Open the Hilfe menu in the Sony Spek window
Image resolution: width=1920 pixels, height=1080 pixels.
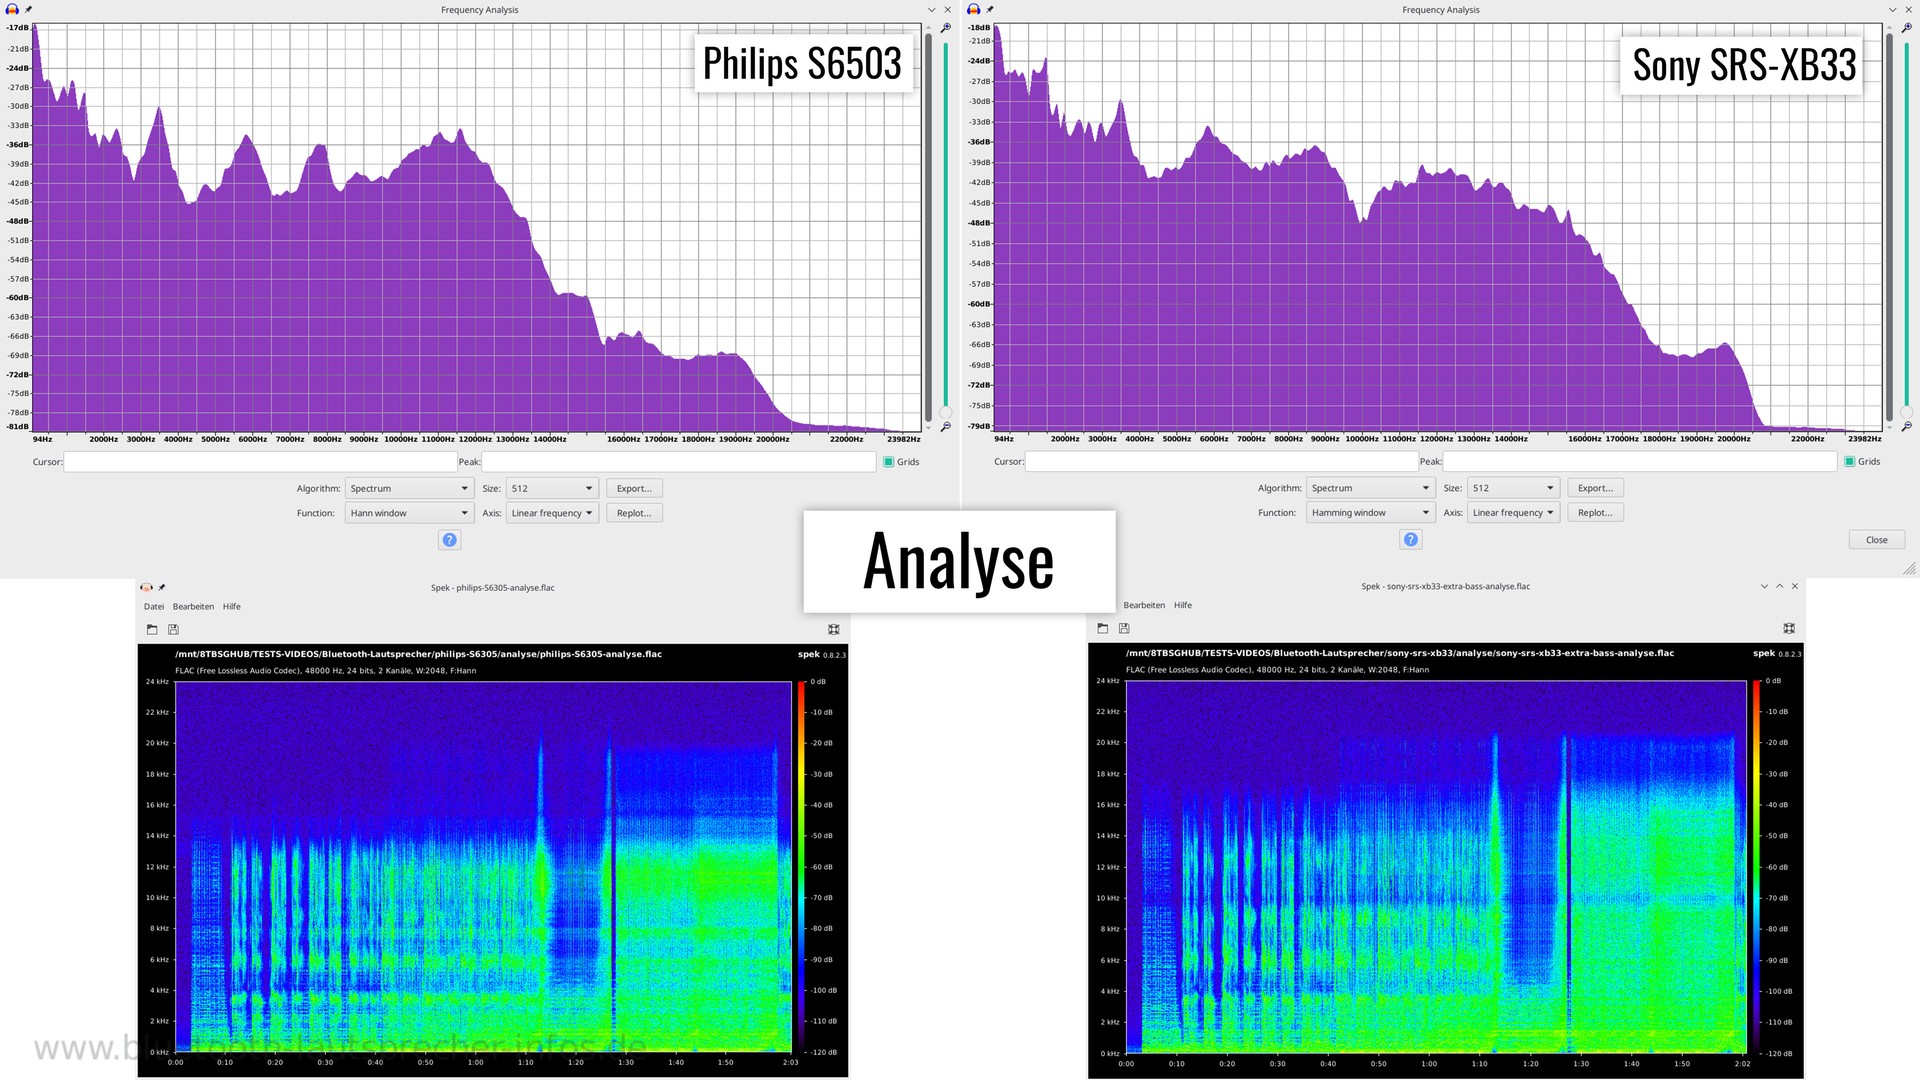tap(1183, 606)
